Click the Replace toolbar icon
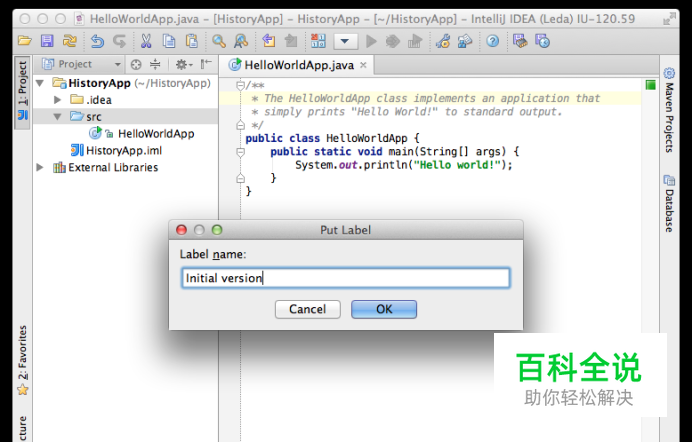The image size is (692, 442). (241, 41)
